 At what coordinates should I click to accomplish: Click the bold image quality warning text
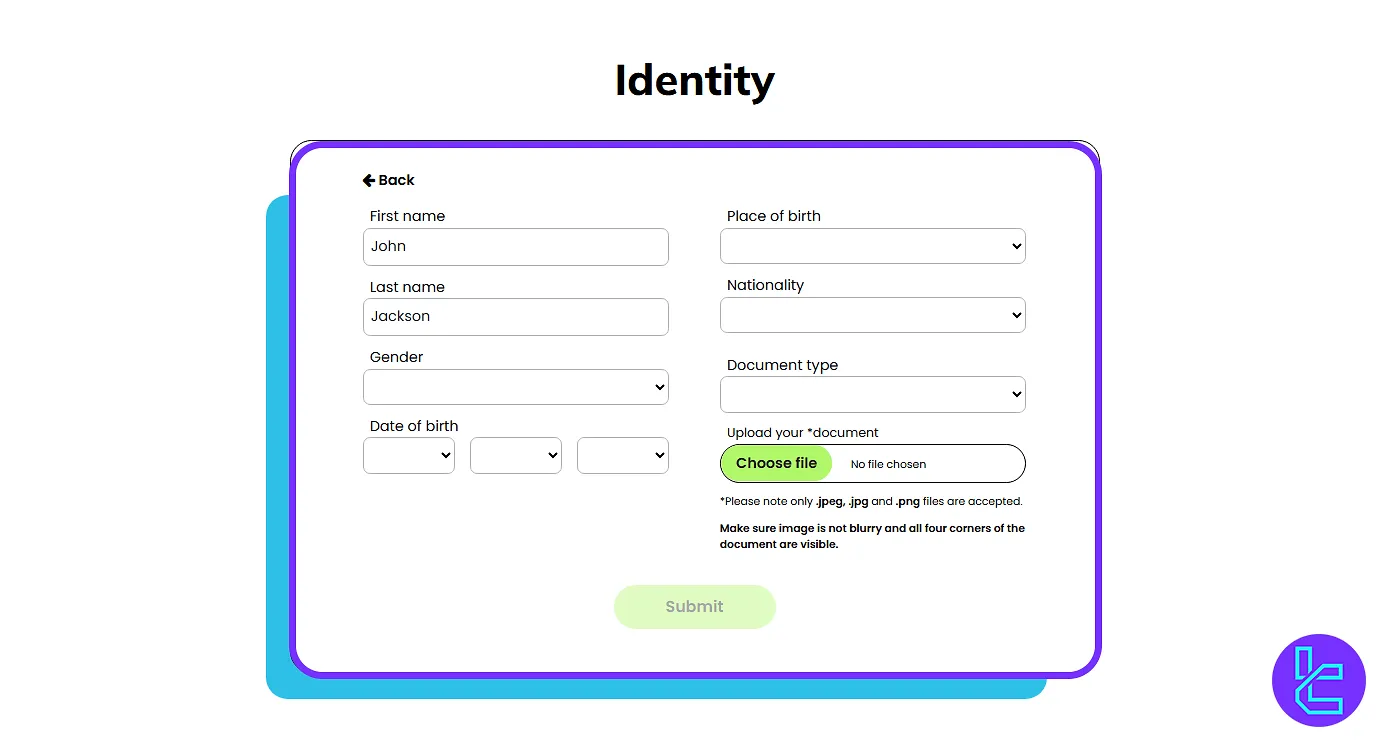(x=872, y=535)
